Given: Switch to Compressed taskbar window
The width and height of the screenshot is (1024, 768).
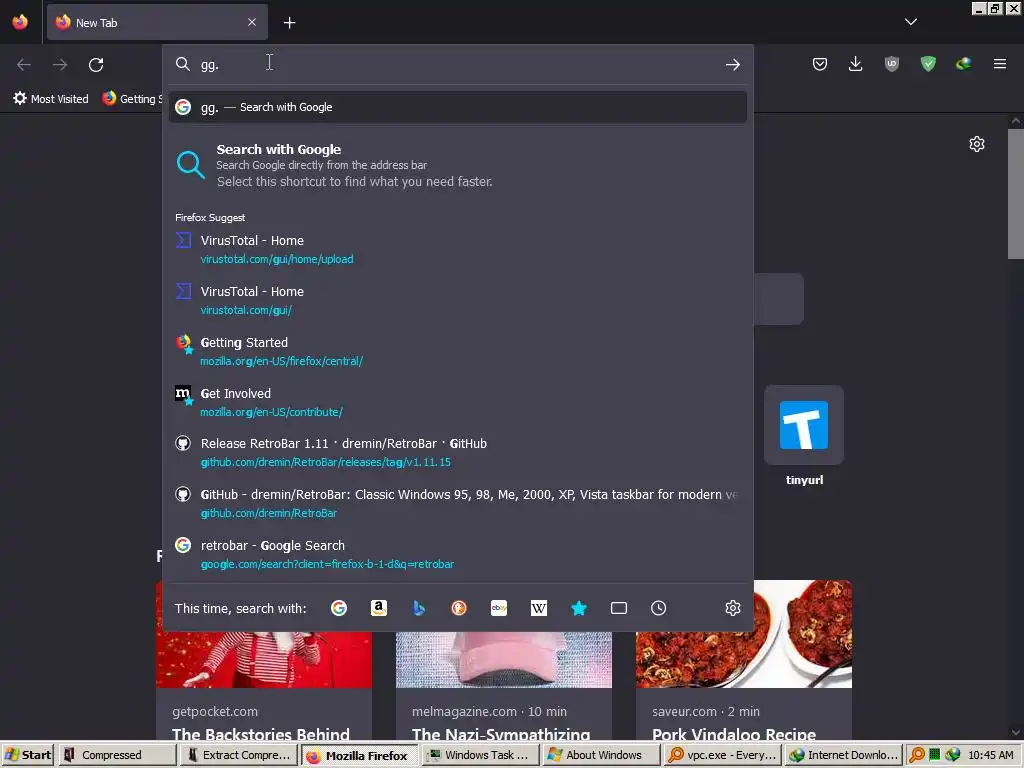Looking at the screenshot, I should pos(118,755).
